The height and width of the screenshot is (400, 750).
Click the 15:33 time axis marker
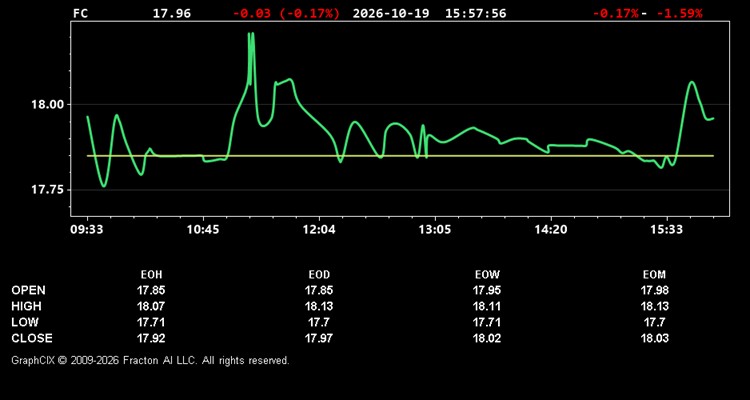667,230
